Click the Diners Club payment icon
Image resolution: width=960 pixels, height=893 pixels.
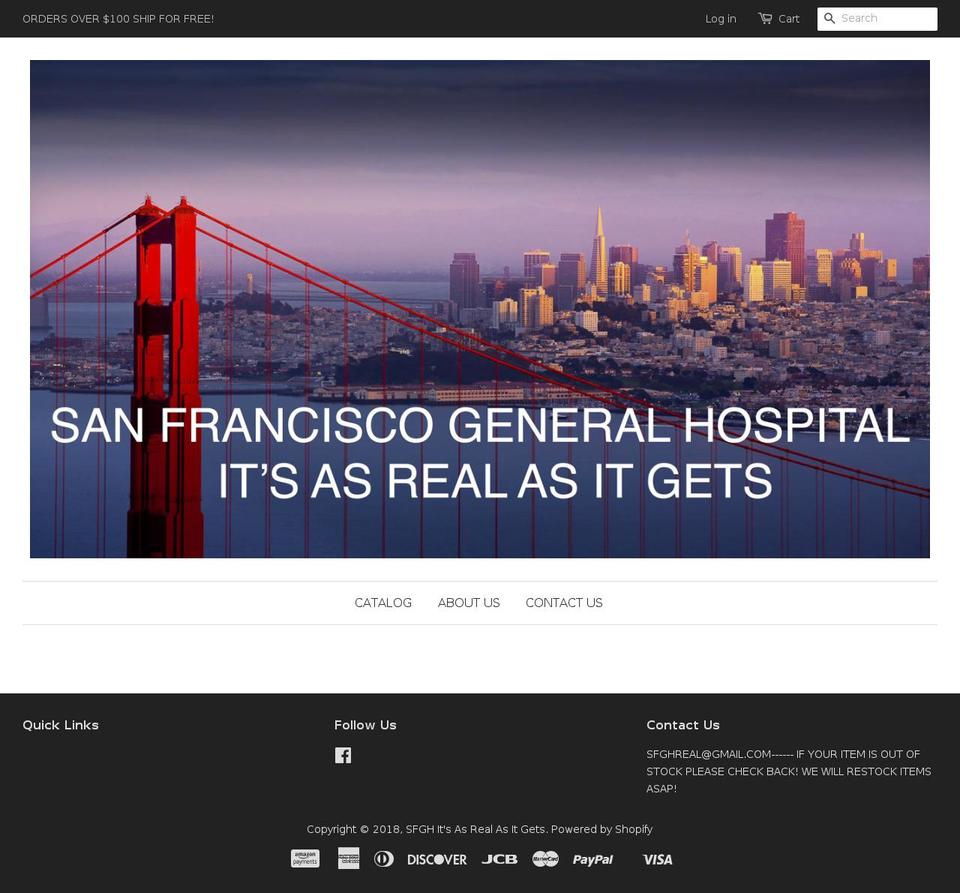384,859
